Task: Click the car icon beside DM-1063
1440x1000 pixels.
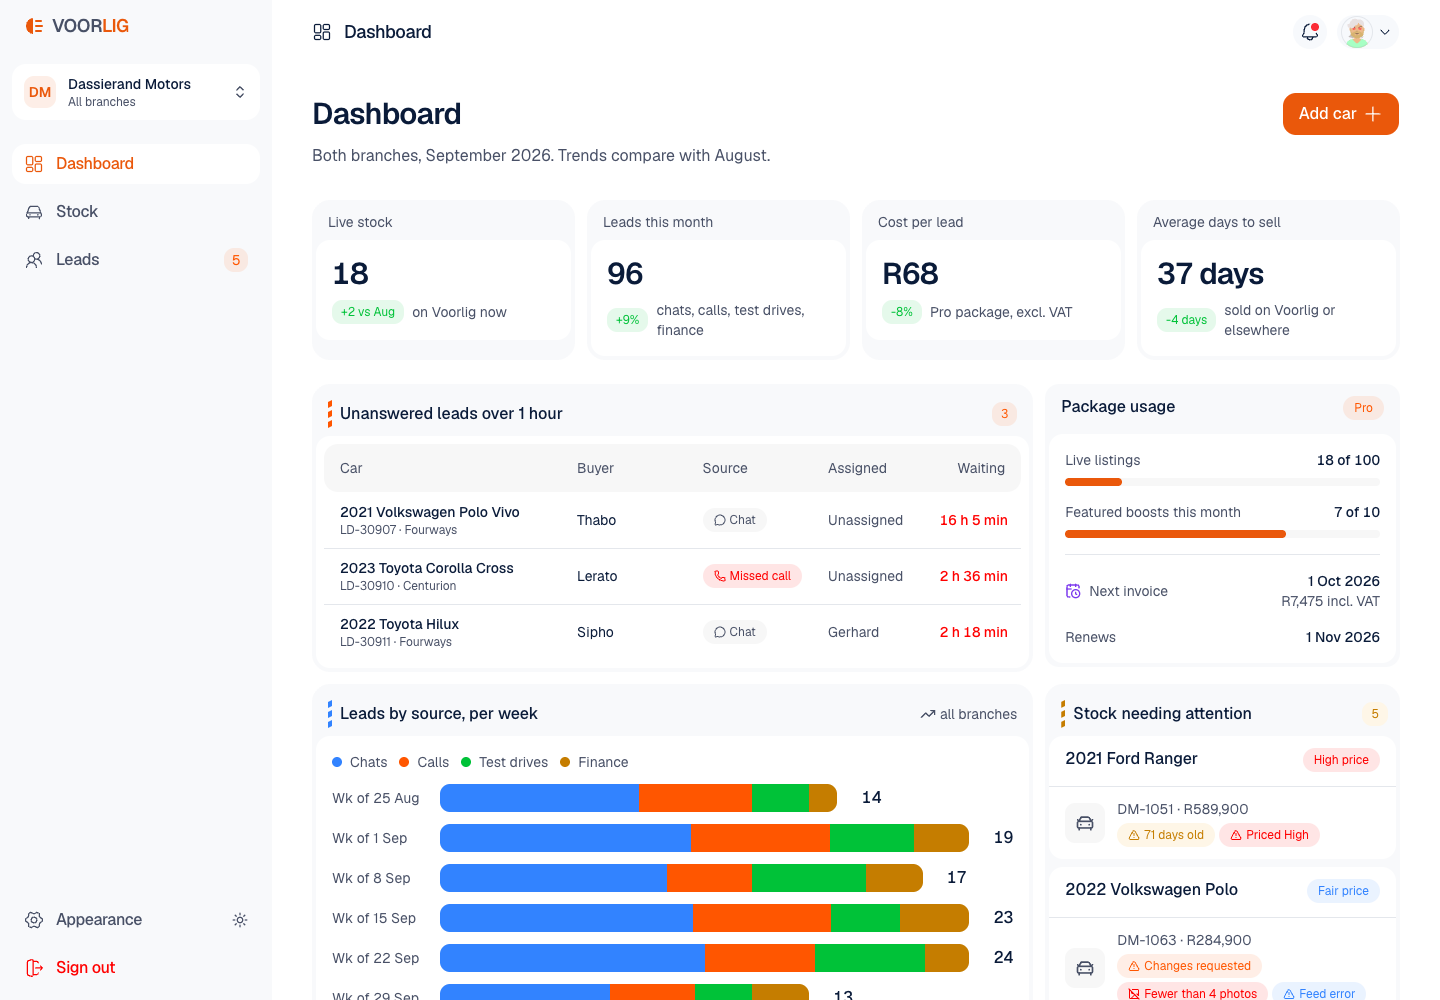Action: pos(1085,967)
